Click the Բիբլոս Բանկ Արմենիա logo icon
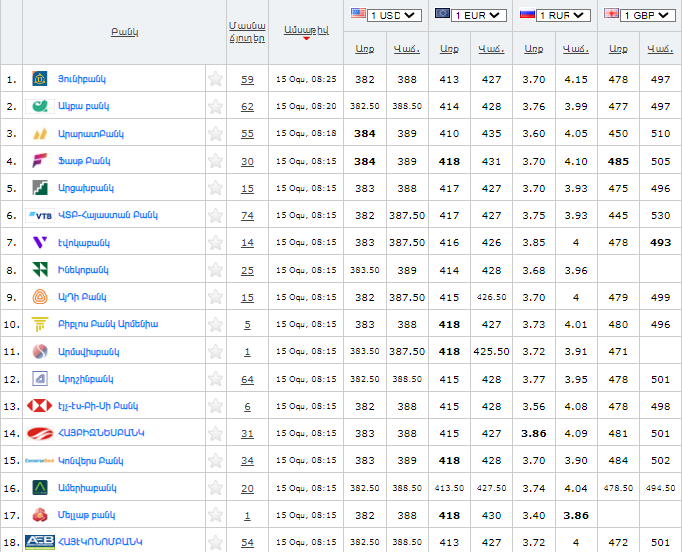The width and height of the screenshot is (682, 552). coord(40,325)
